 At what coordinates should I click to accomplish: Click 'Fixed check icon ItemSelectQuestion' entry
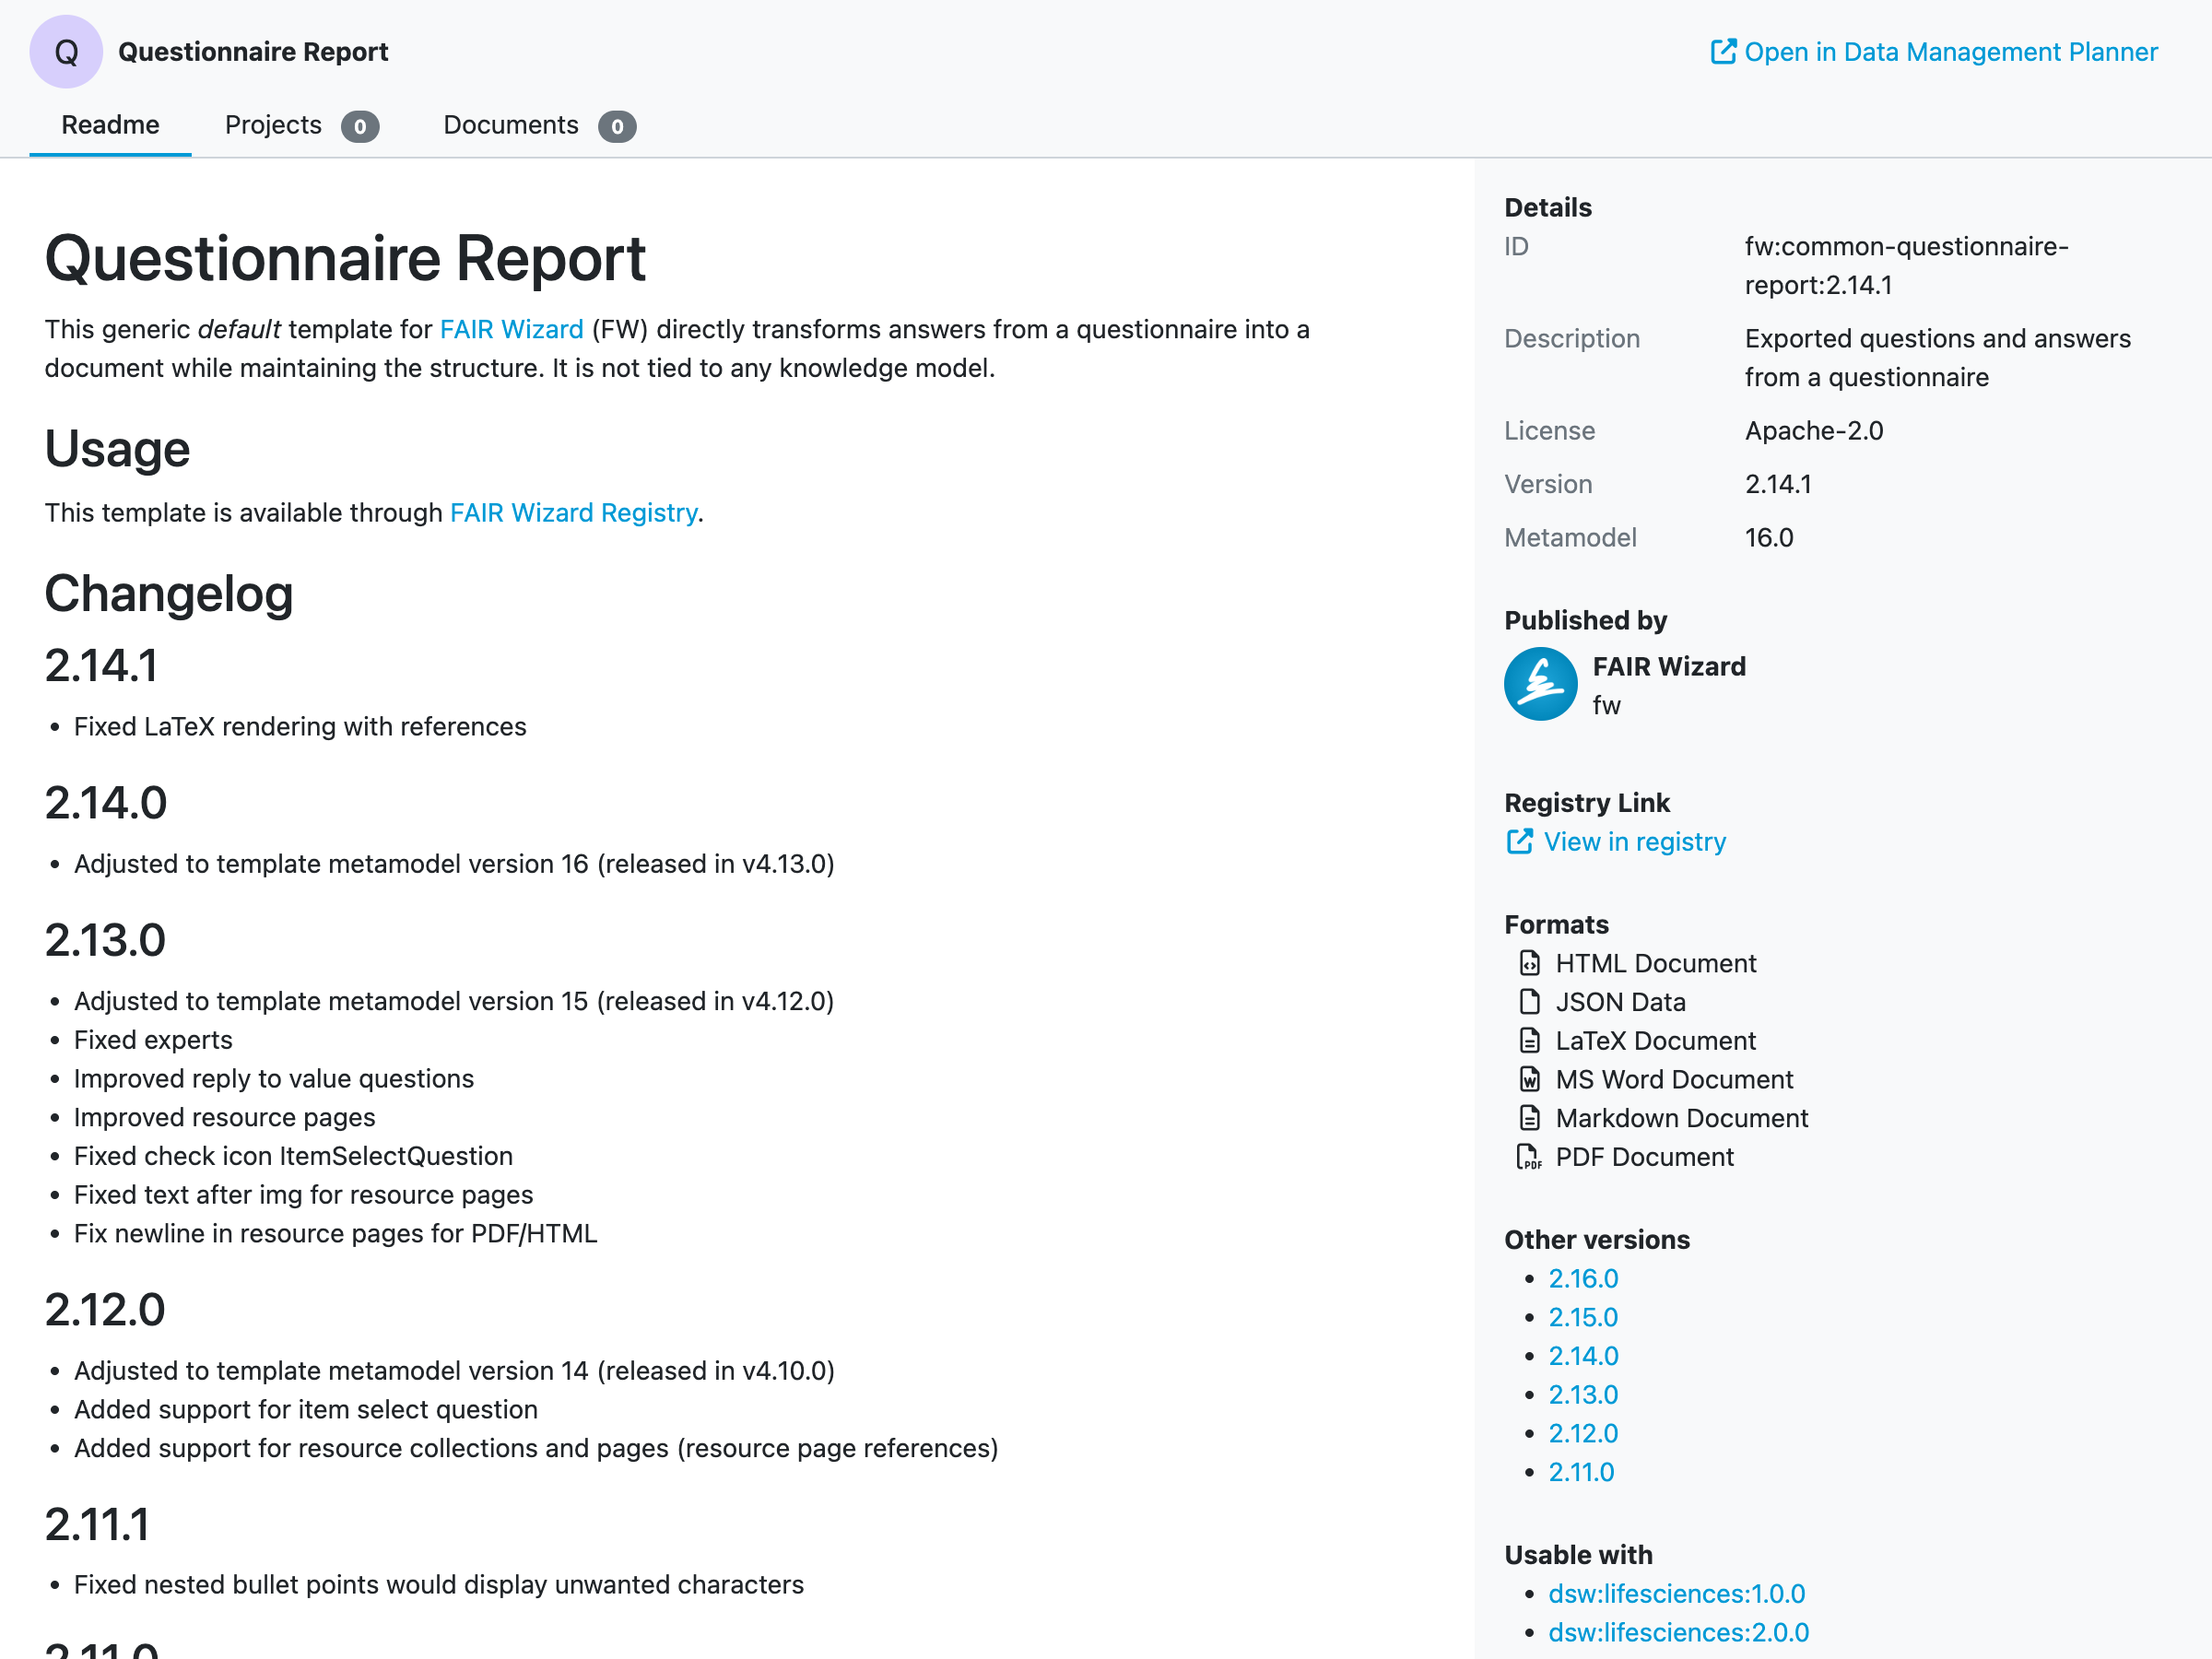(293, 1156)
